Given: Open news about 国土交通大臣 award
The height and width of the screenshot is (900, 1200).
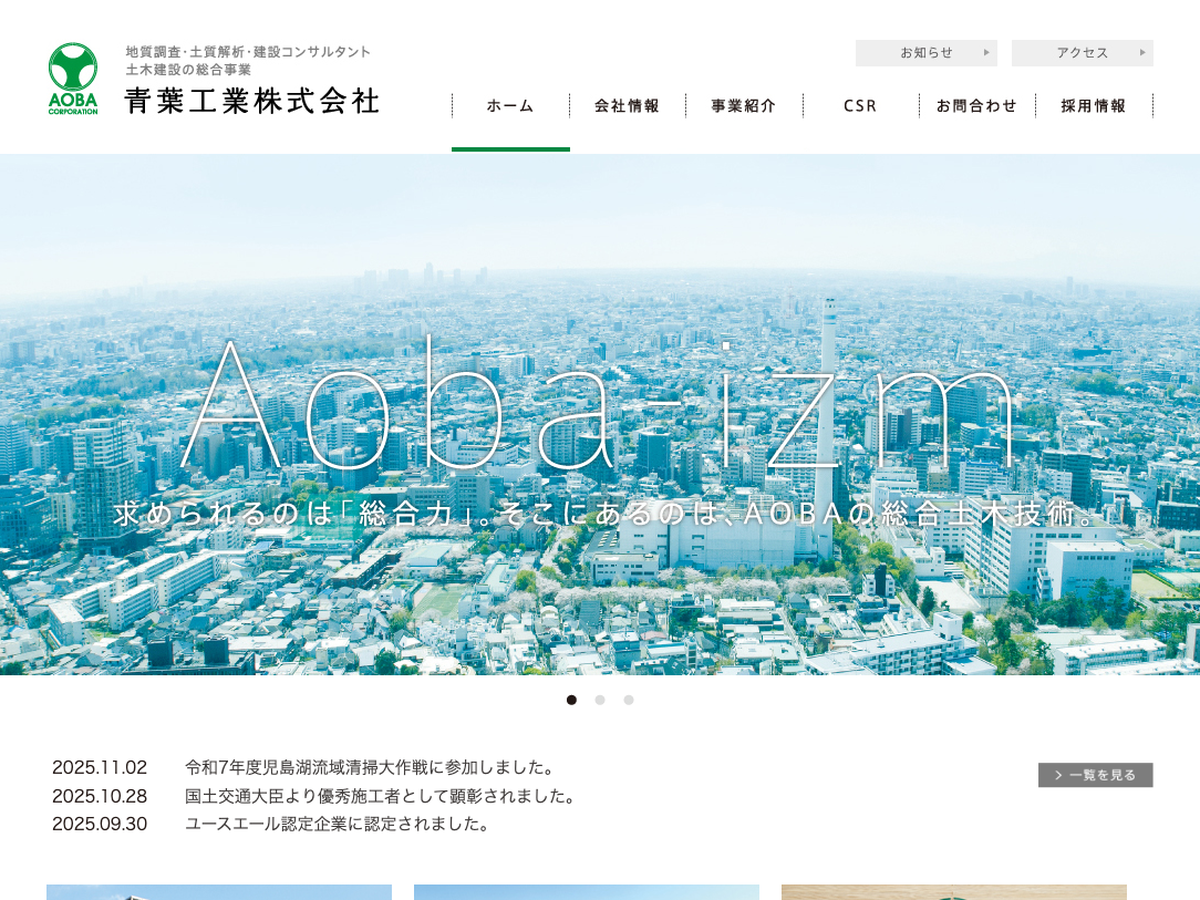Looking at the screenshot, I should tap(381, 796).
